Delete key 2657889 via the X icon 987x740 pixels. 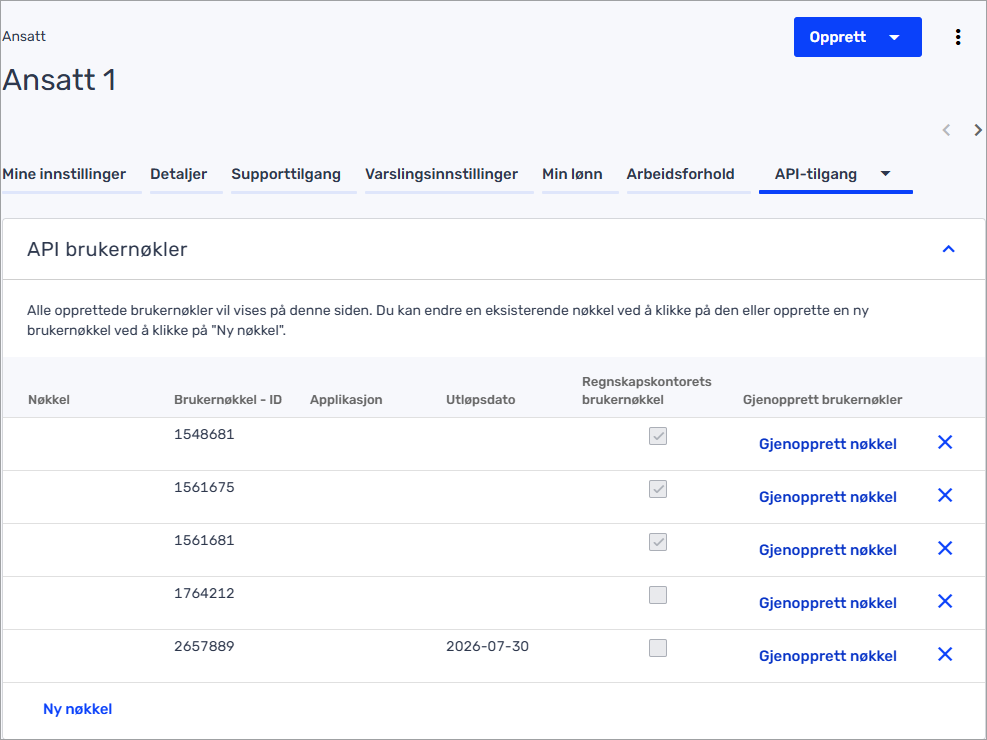944,654
